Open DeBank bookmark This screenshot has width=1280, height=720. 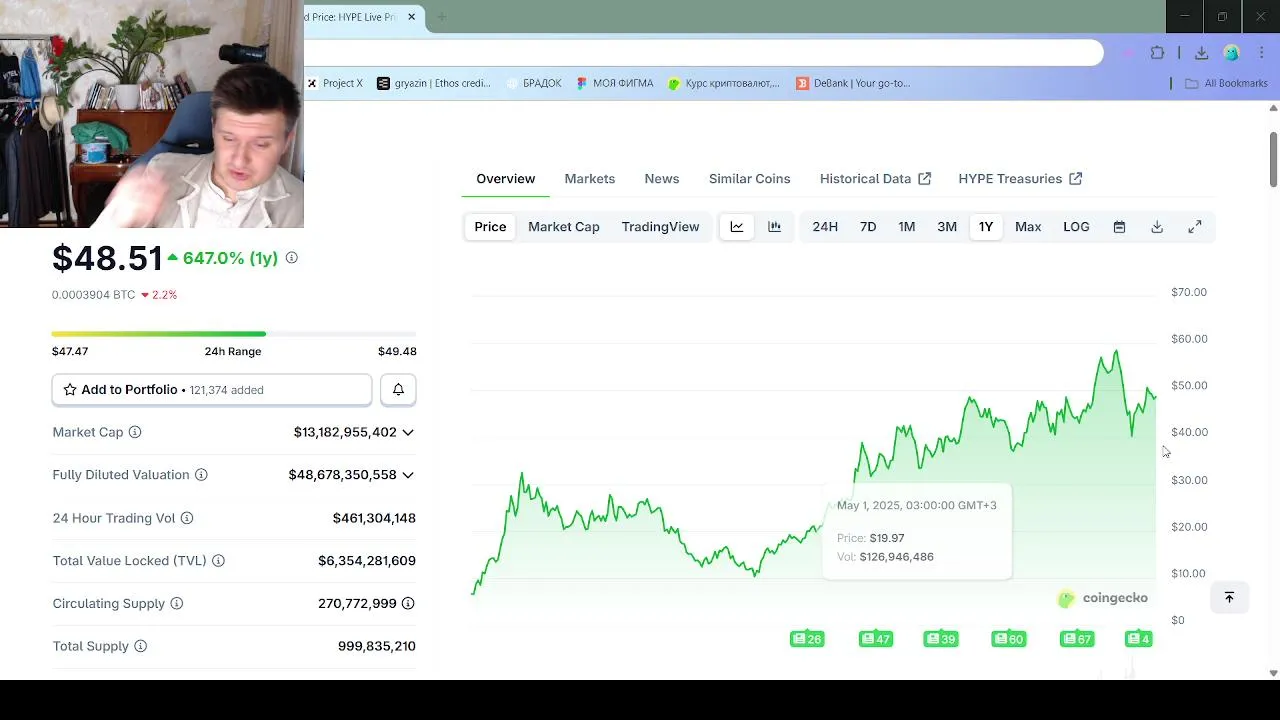(853, 83)
